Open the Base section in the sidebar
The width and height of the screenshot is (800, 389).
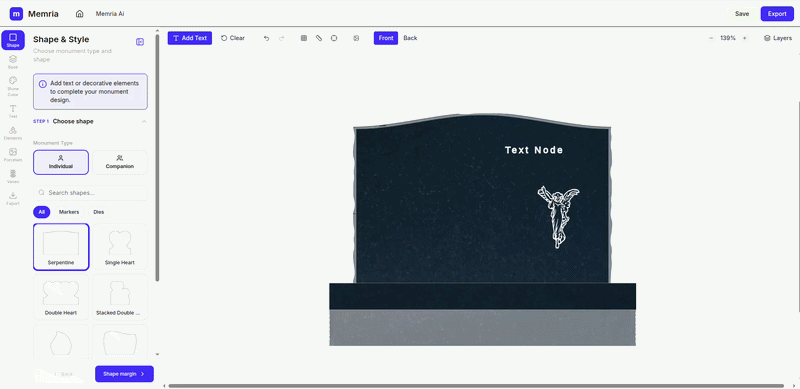click(x=13, y=62)
